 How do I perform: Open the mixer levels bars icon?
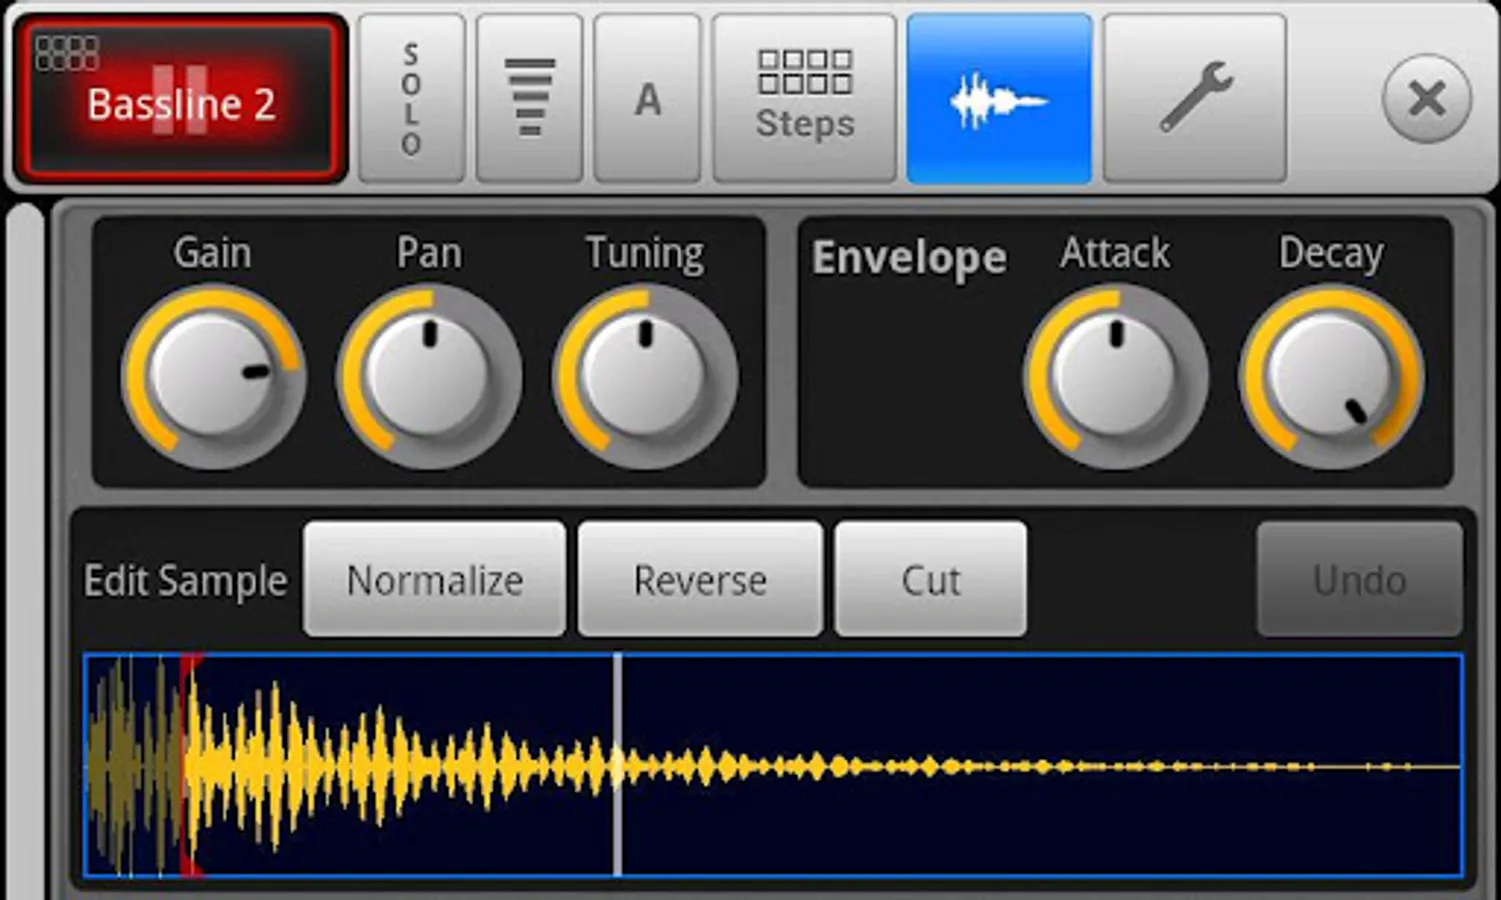tap(530, 99)
